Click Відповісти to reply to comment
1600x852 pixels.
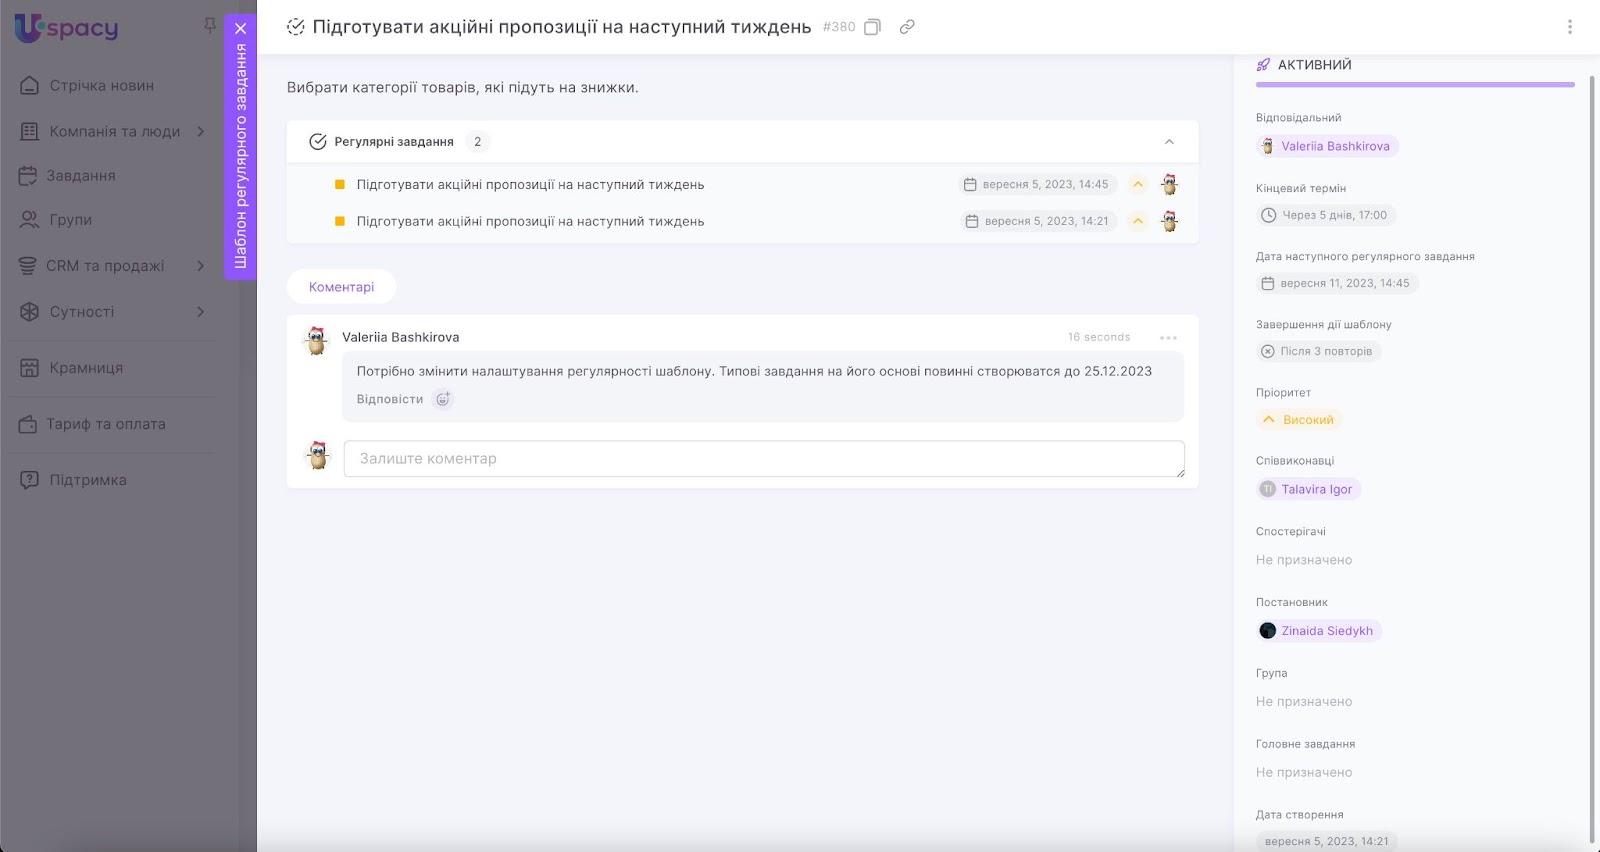tap(390, 399)
